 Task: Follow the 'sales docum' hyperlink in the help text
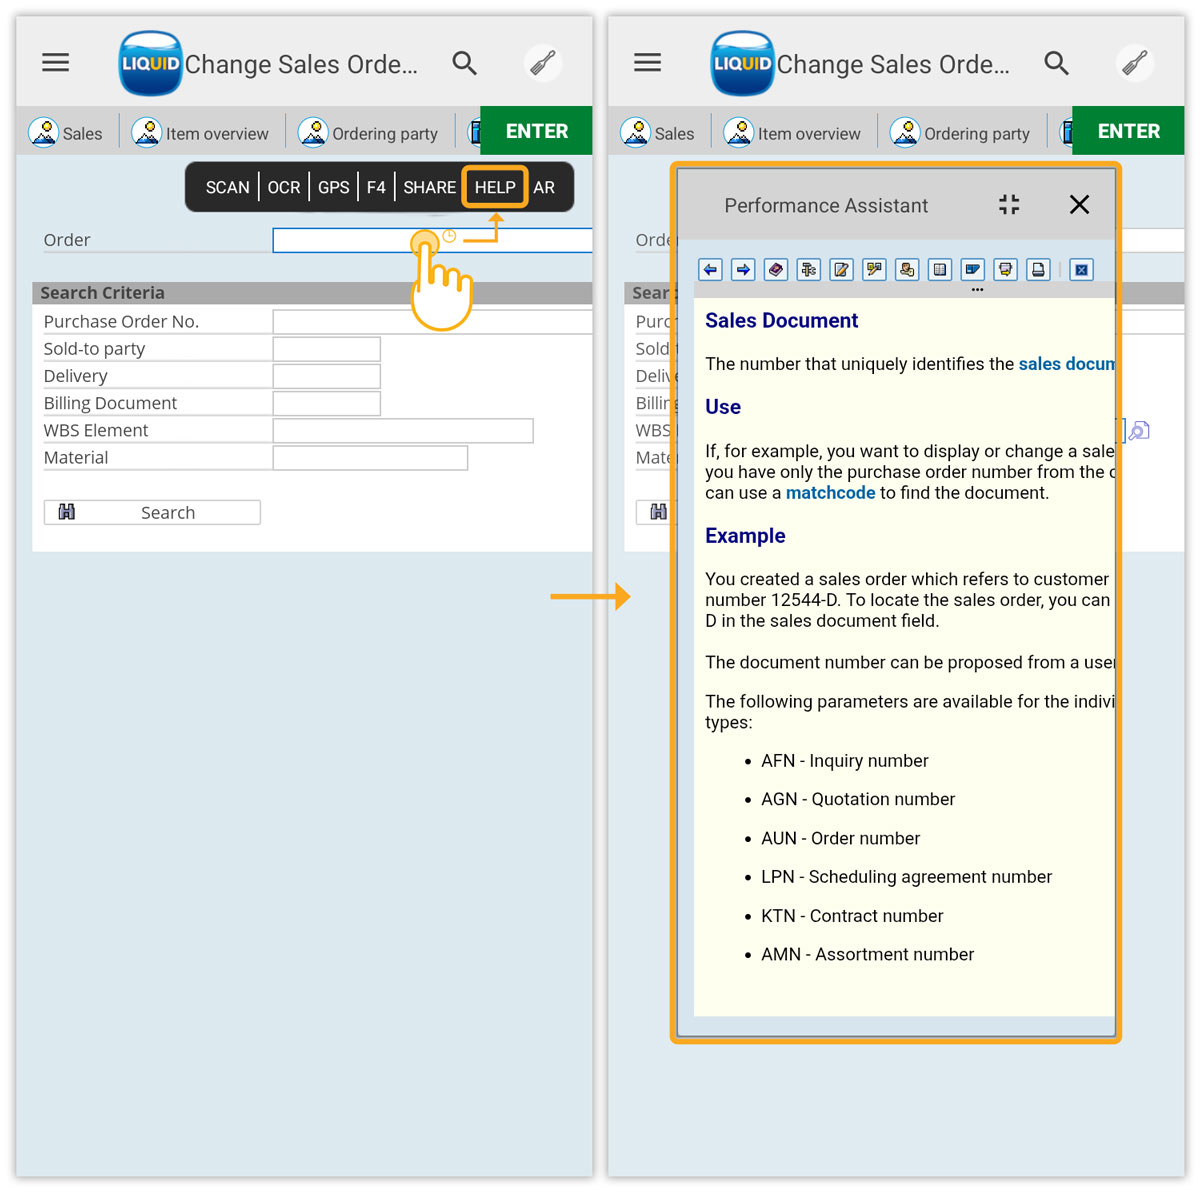pos(1066,364)
